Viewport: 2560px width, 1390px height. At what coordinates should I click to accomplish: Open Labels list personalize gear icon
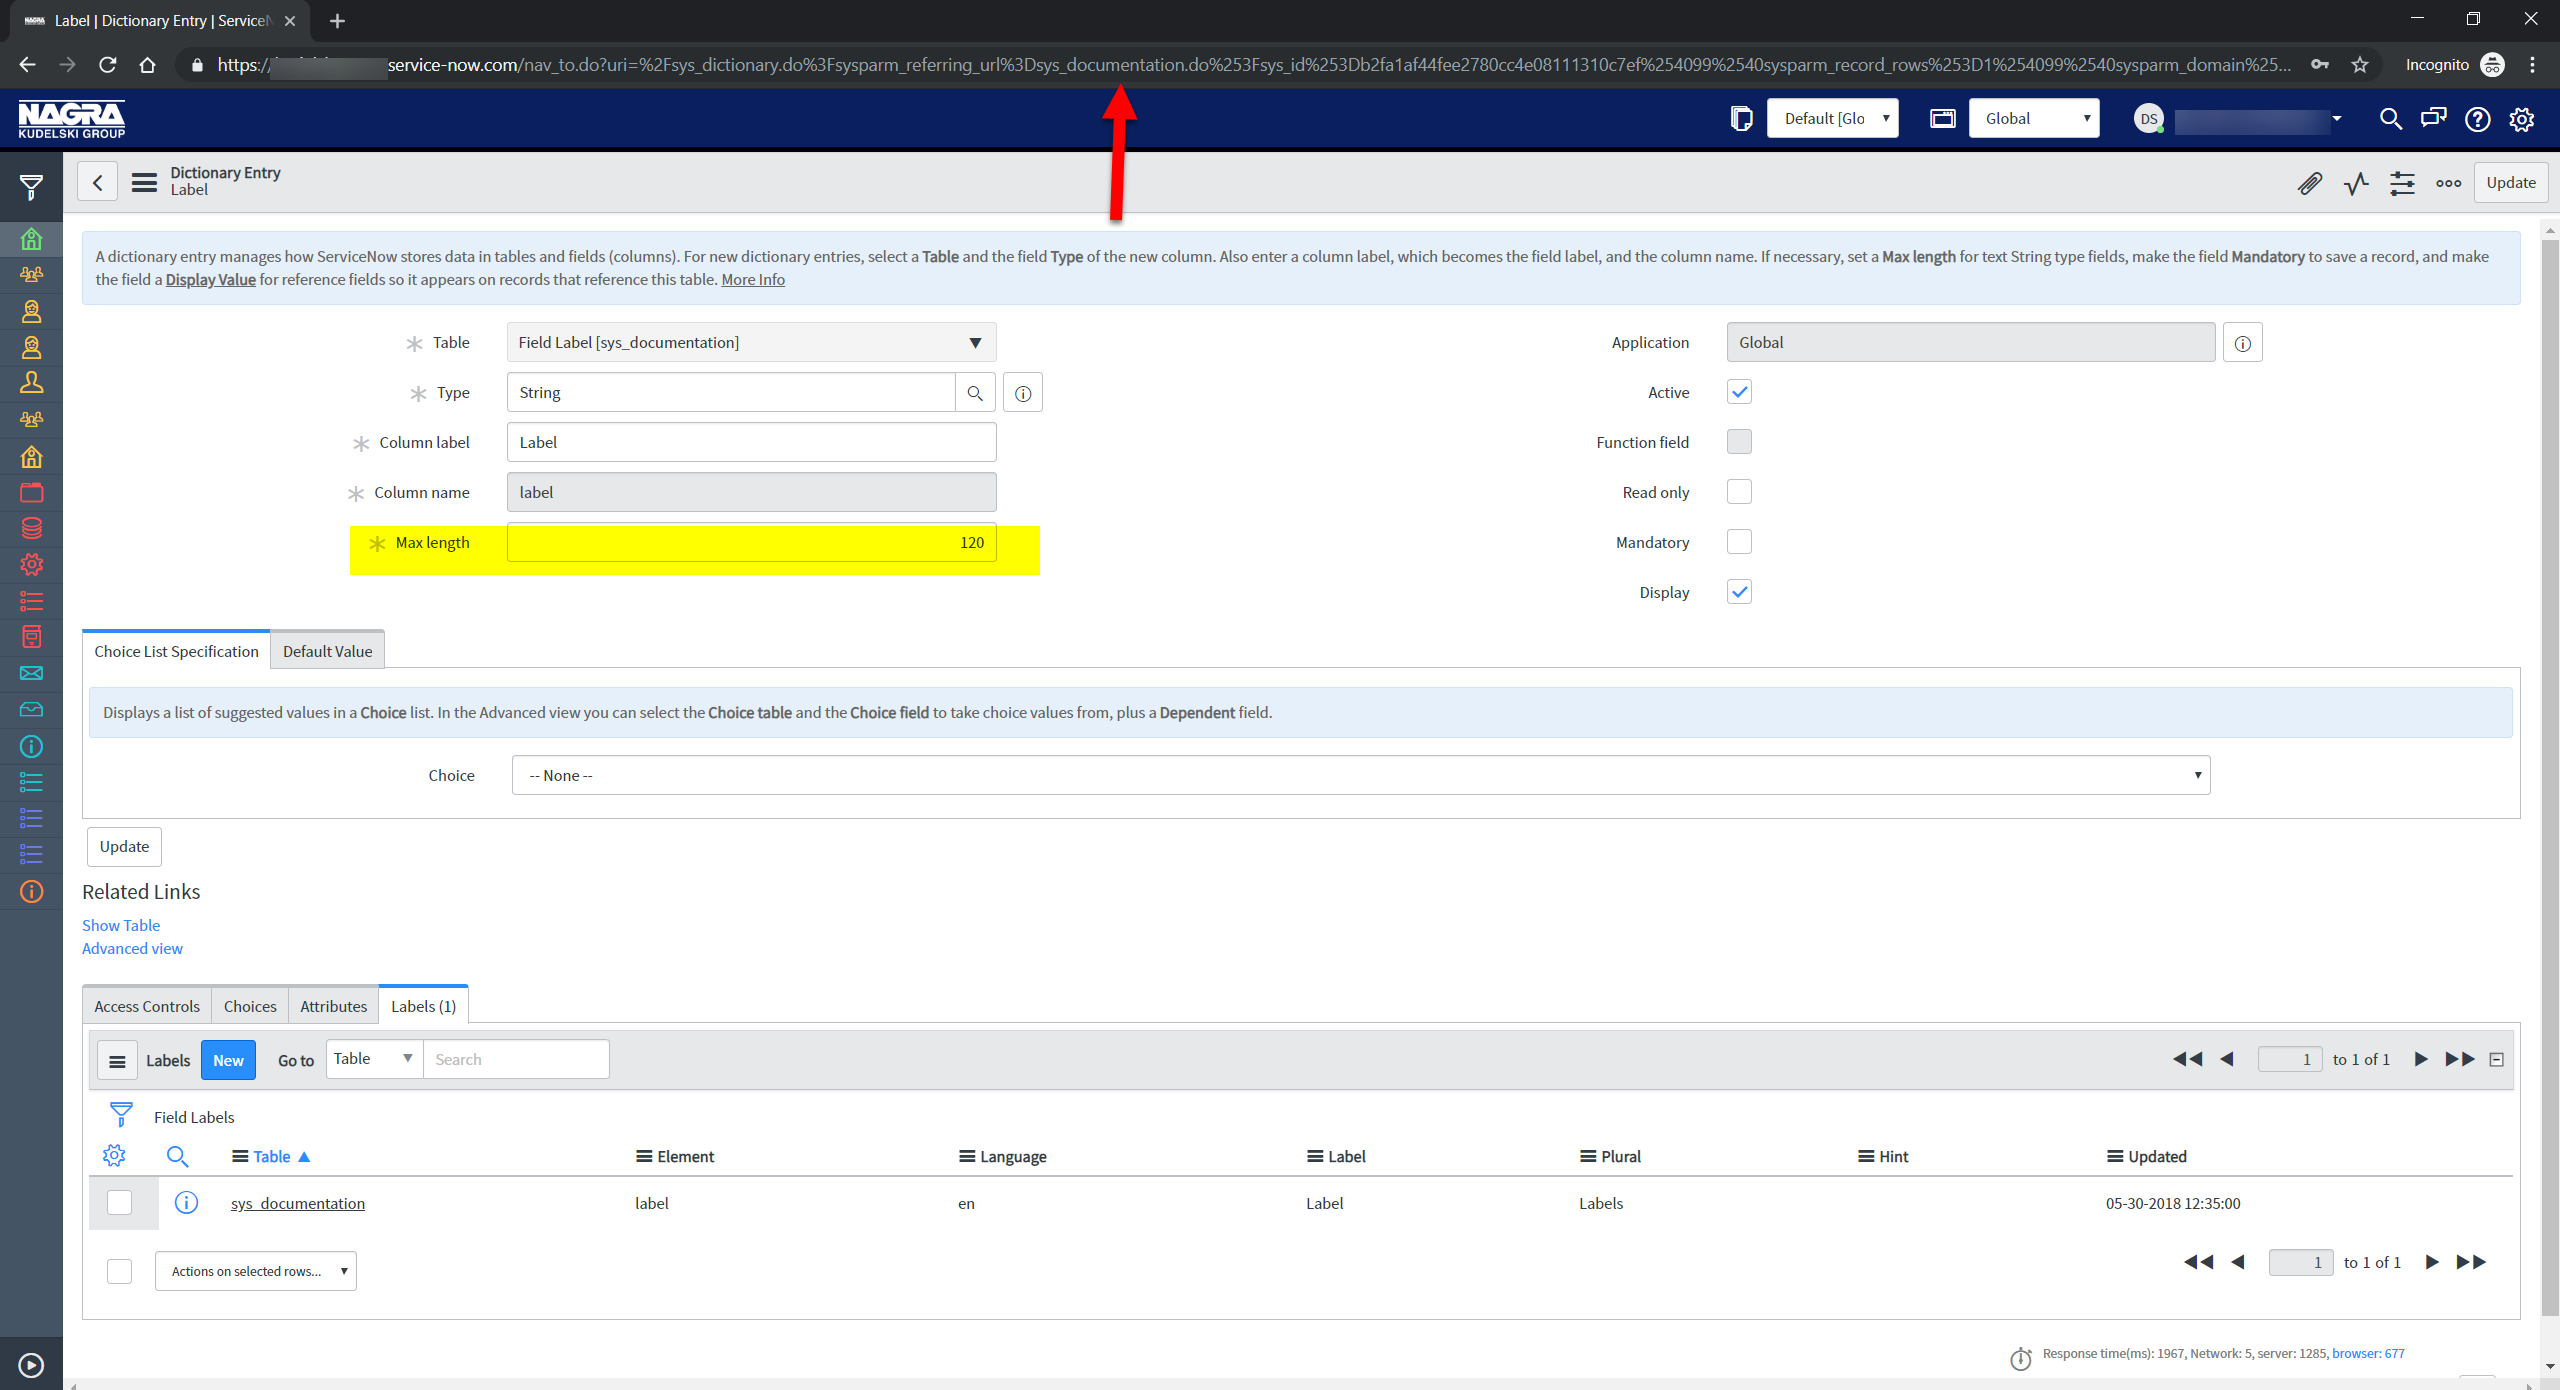point(114,1156)
